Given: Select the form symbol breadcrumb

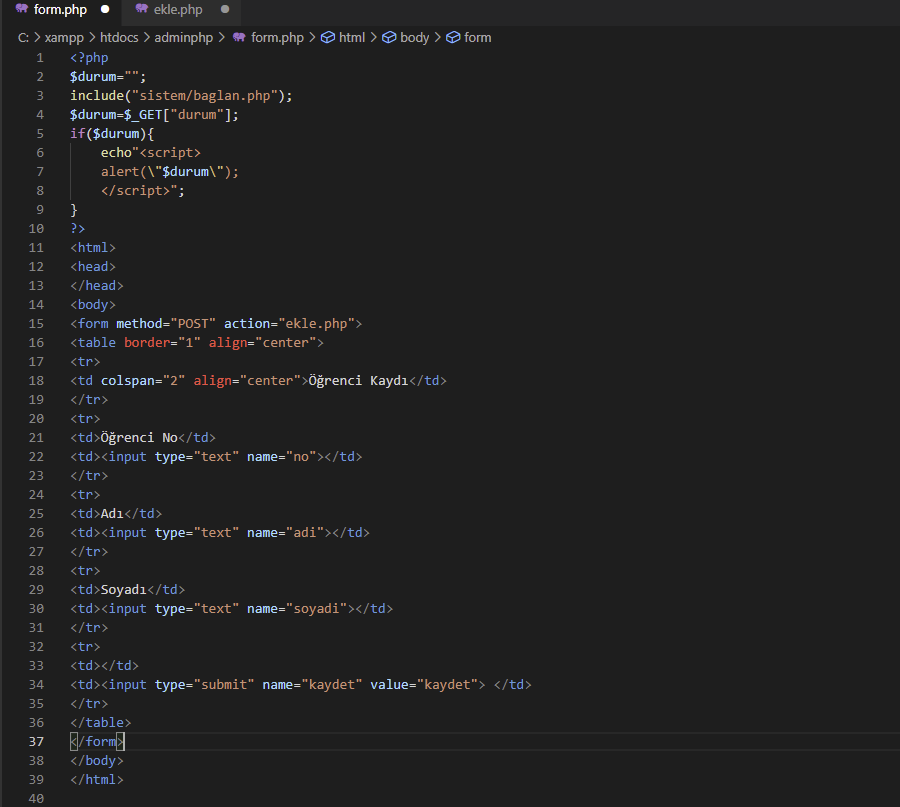Looking at the screenshot, I should [478, 38].
